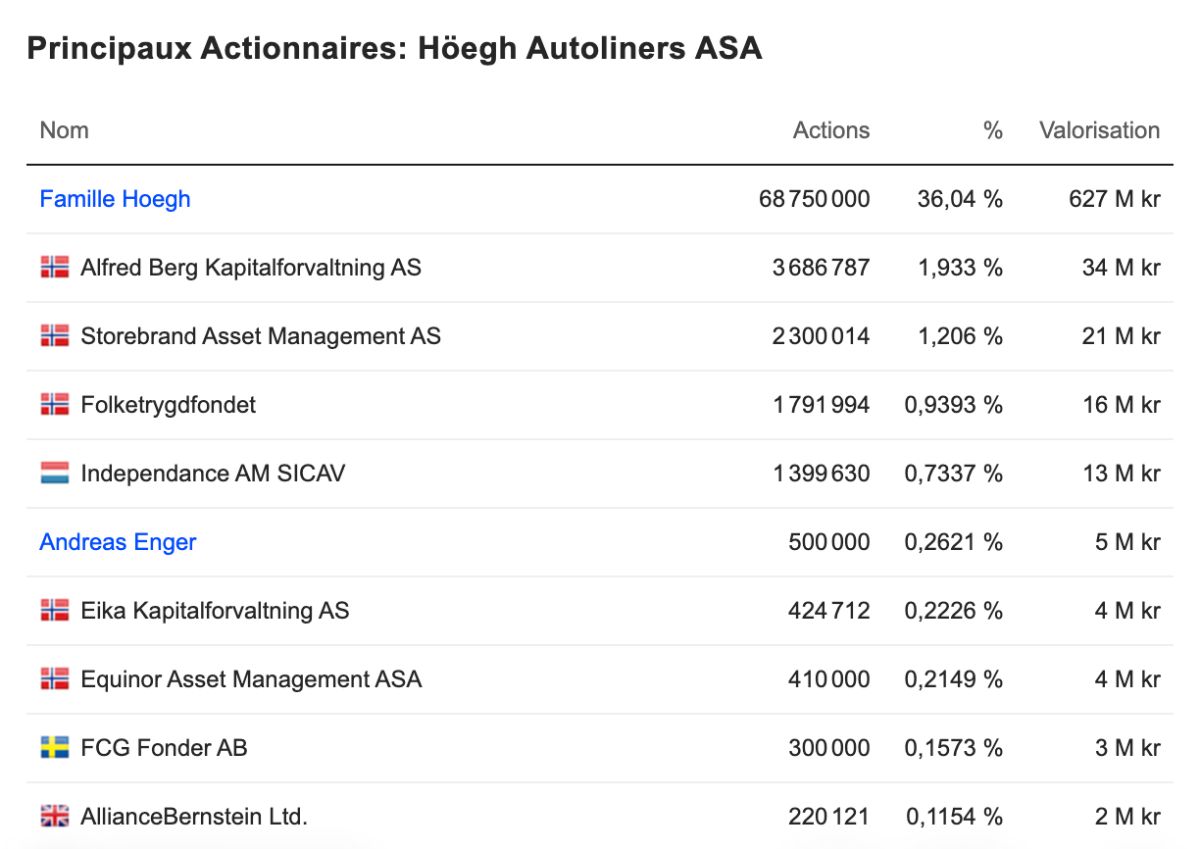
Task: Click the Principaux Actionnaires heading
Action: click(x=394, y=48)
